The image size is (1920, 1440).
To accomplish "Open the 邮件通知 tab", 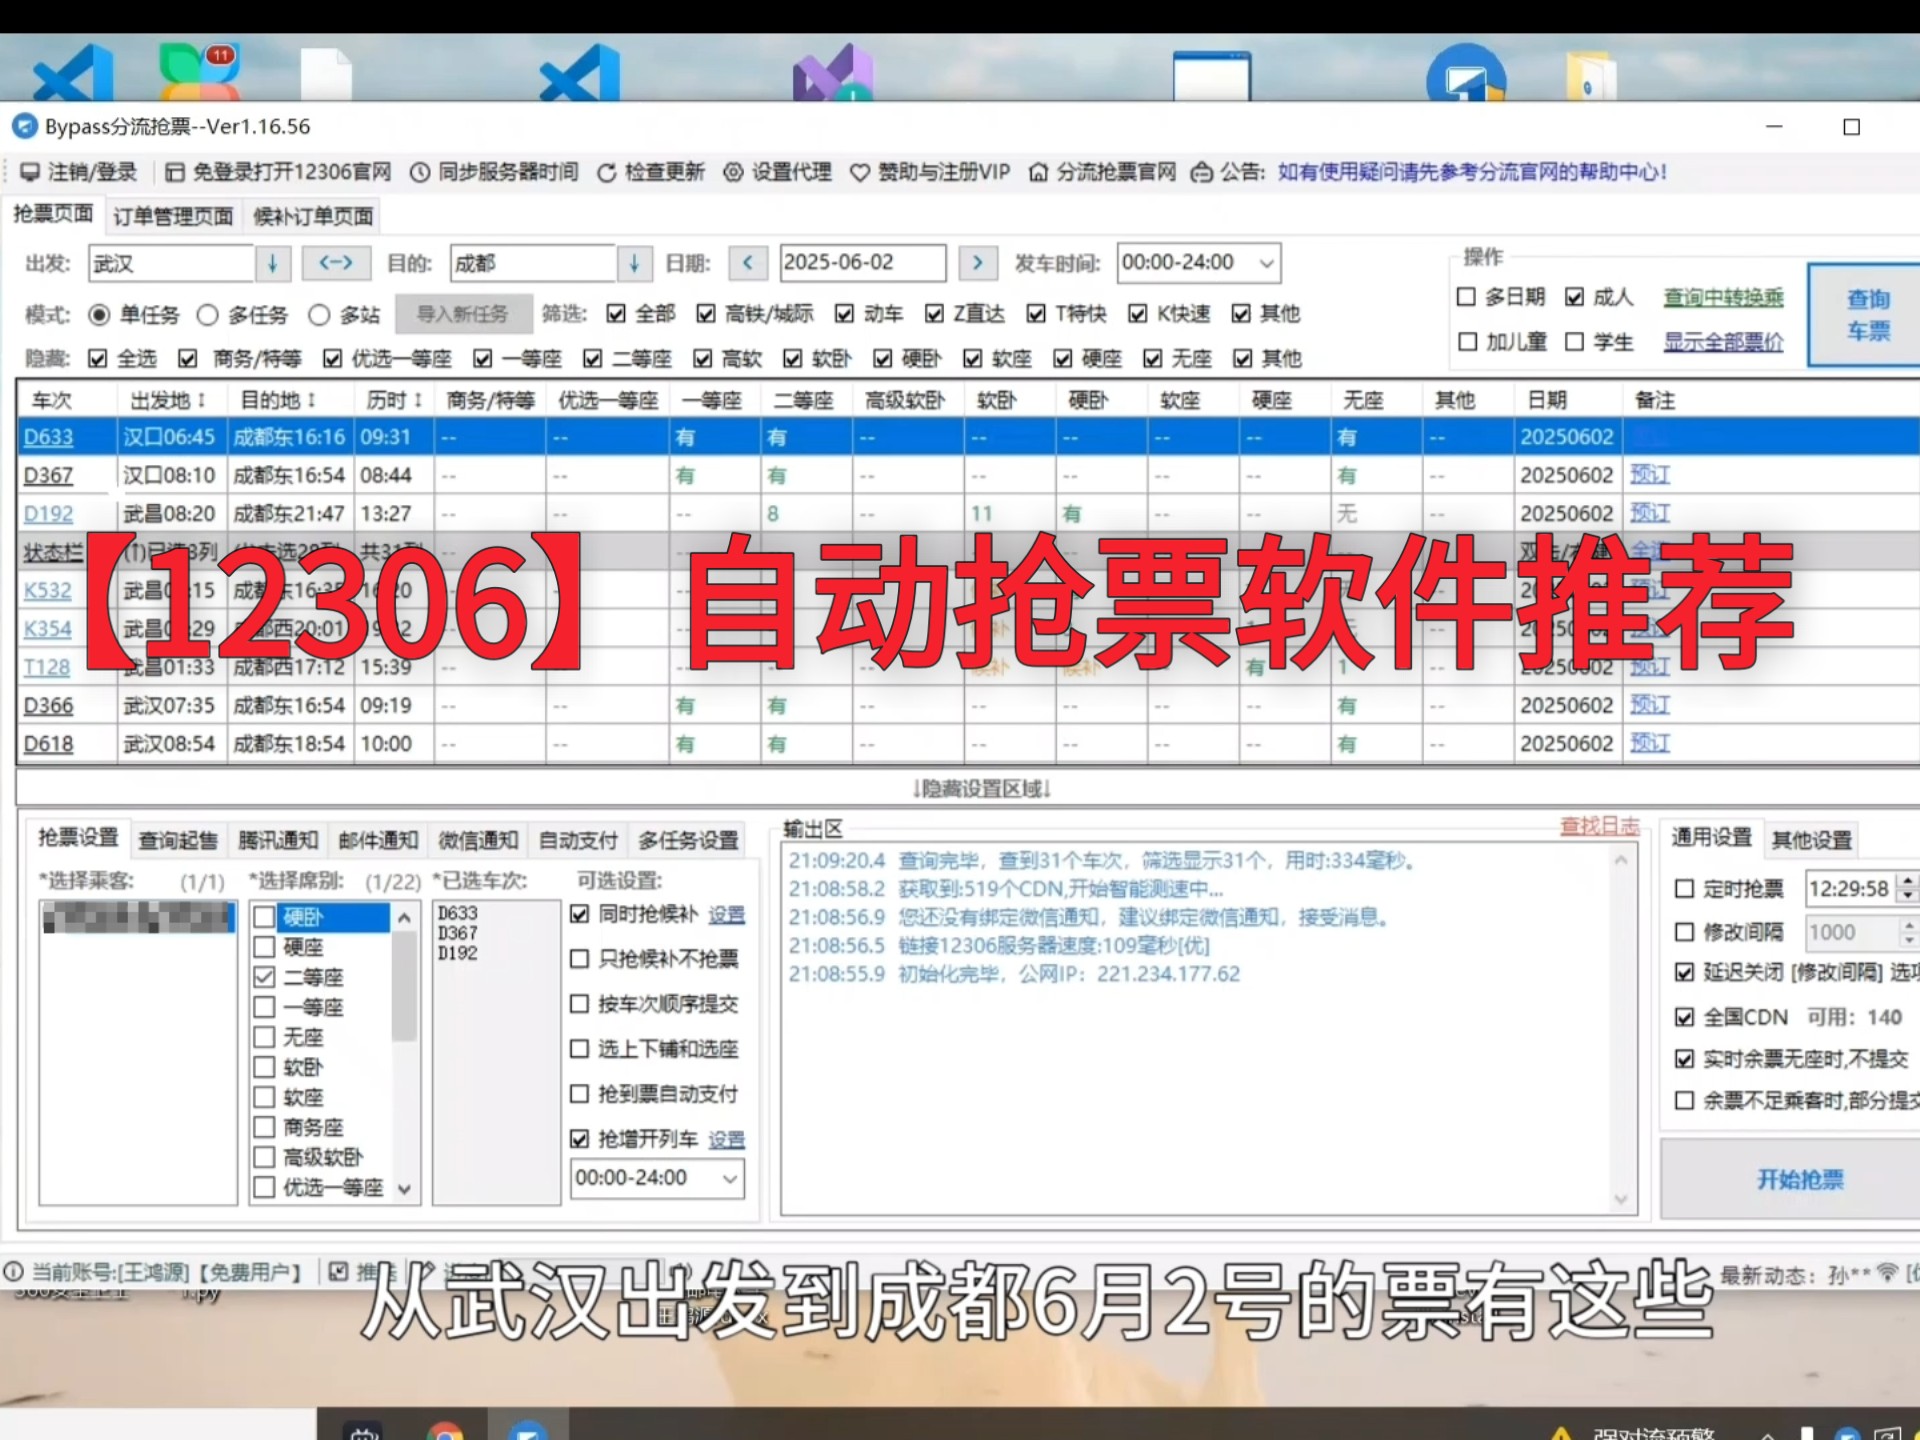I will 378,841.
